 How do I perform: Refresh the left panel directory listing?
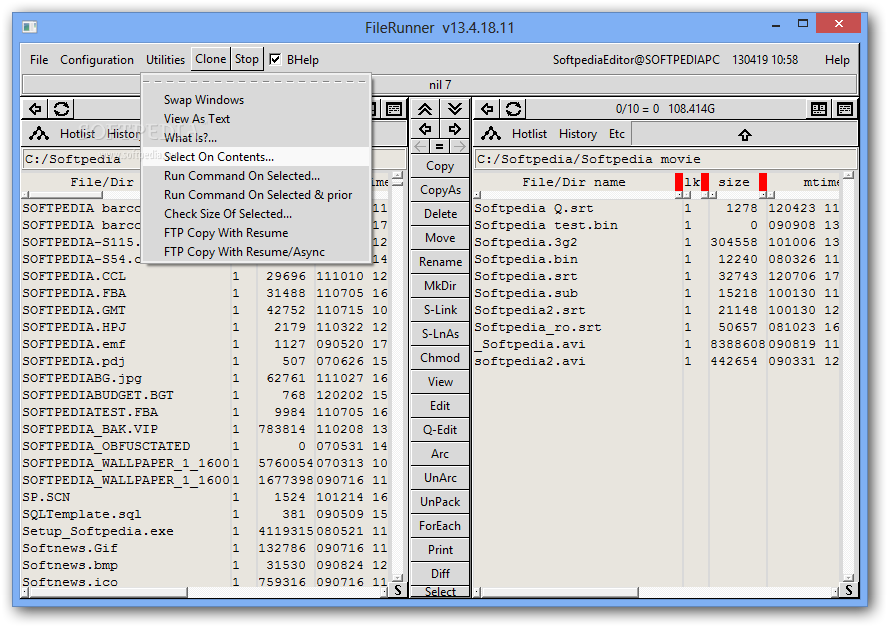coord(61,108)
